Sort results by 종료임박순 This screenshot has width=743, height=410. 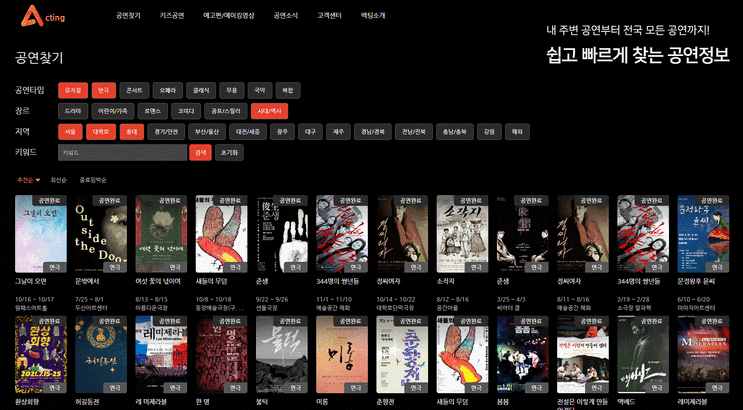[93, 180]
